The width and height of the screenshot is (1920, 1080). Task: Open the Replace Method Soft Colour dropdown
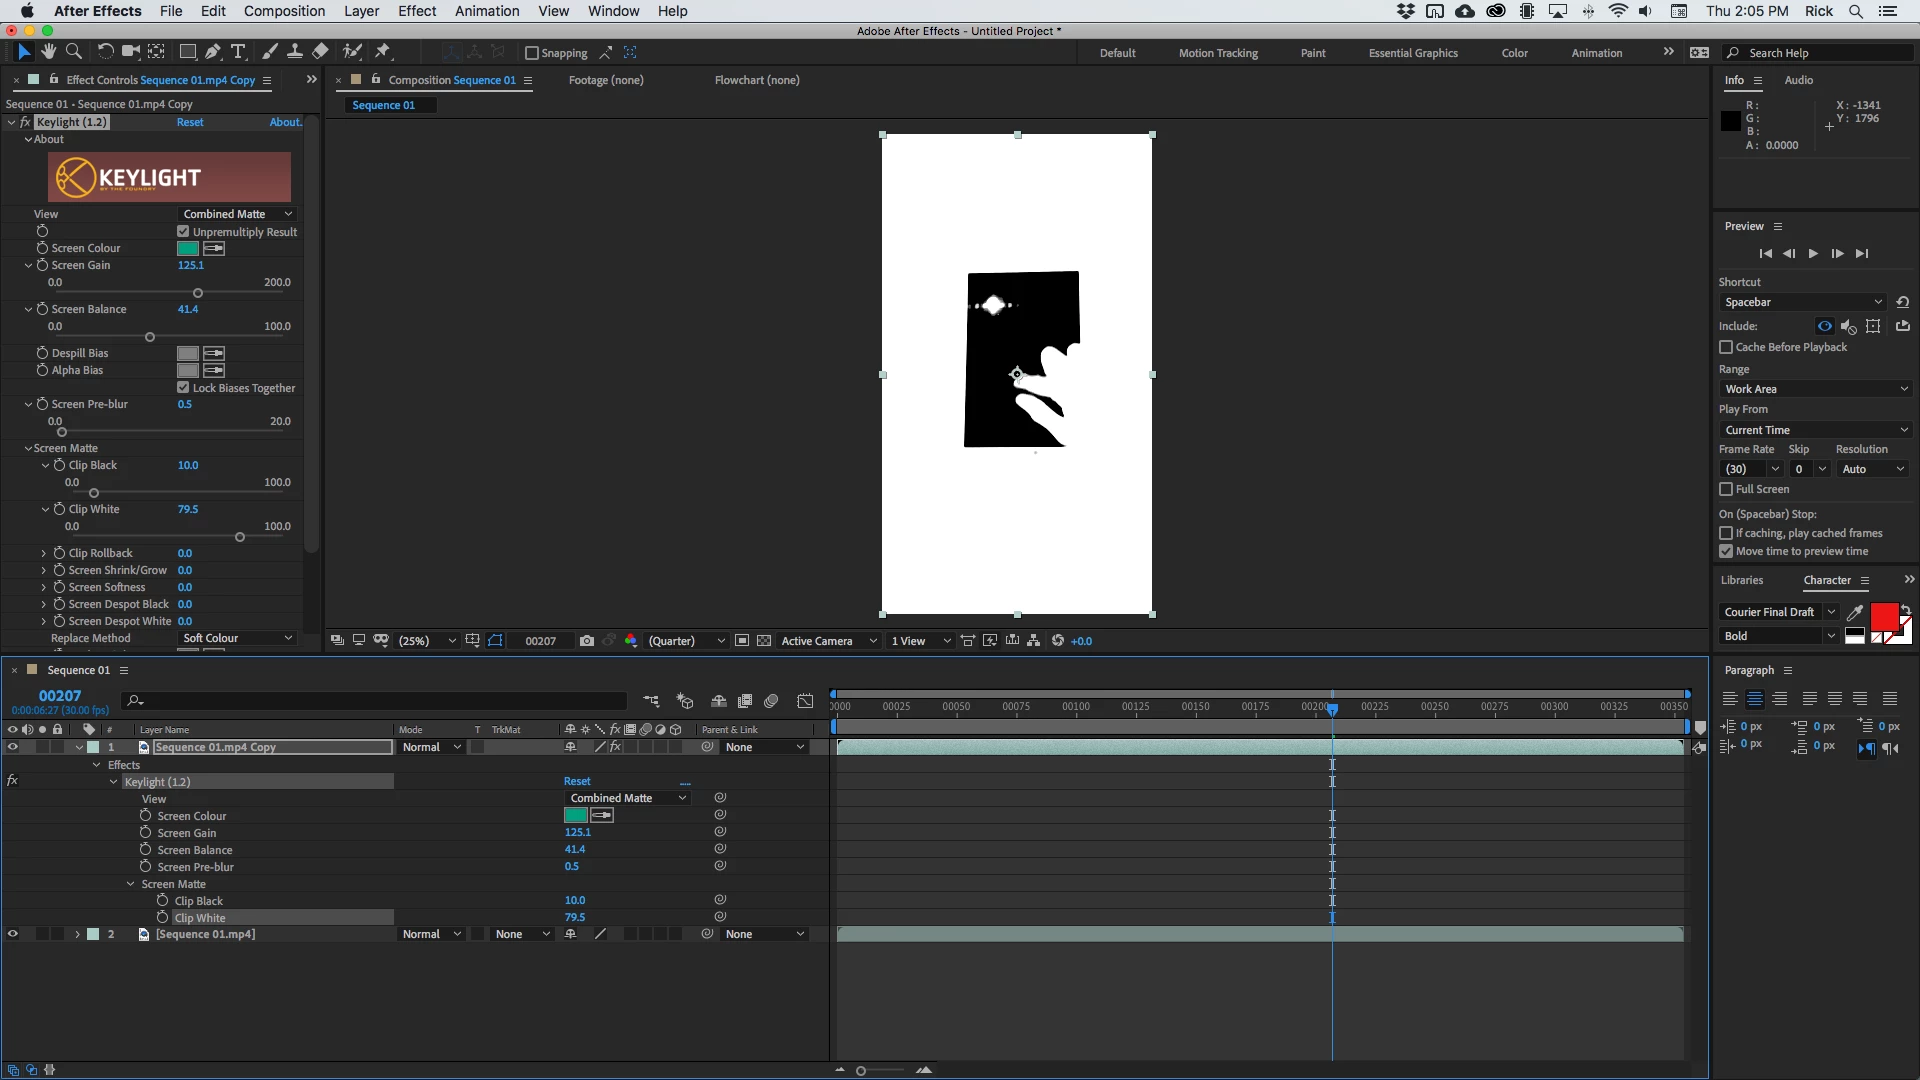[x=237, y=638]
